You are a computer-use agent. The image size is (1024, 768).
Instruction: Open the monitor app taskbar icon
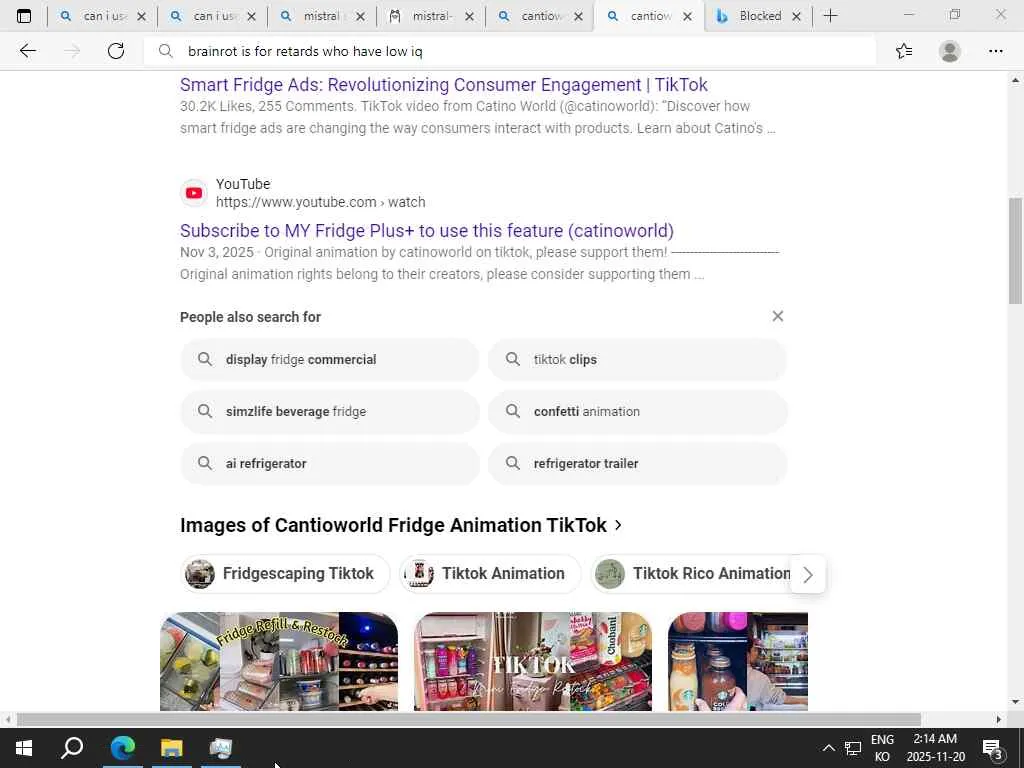click(x=221, y=748)
